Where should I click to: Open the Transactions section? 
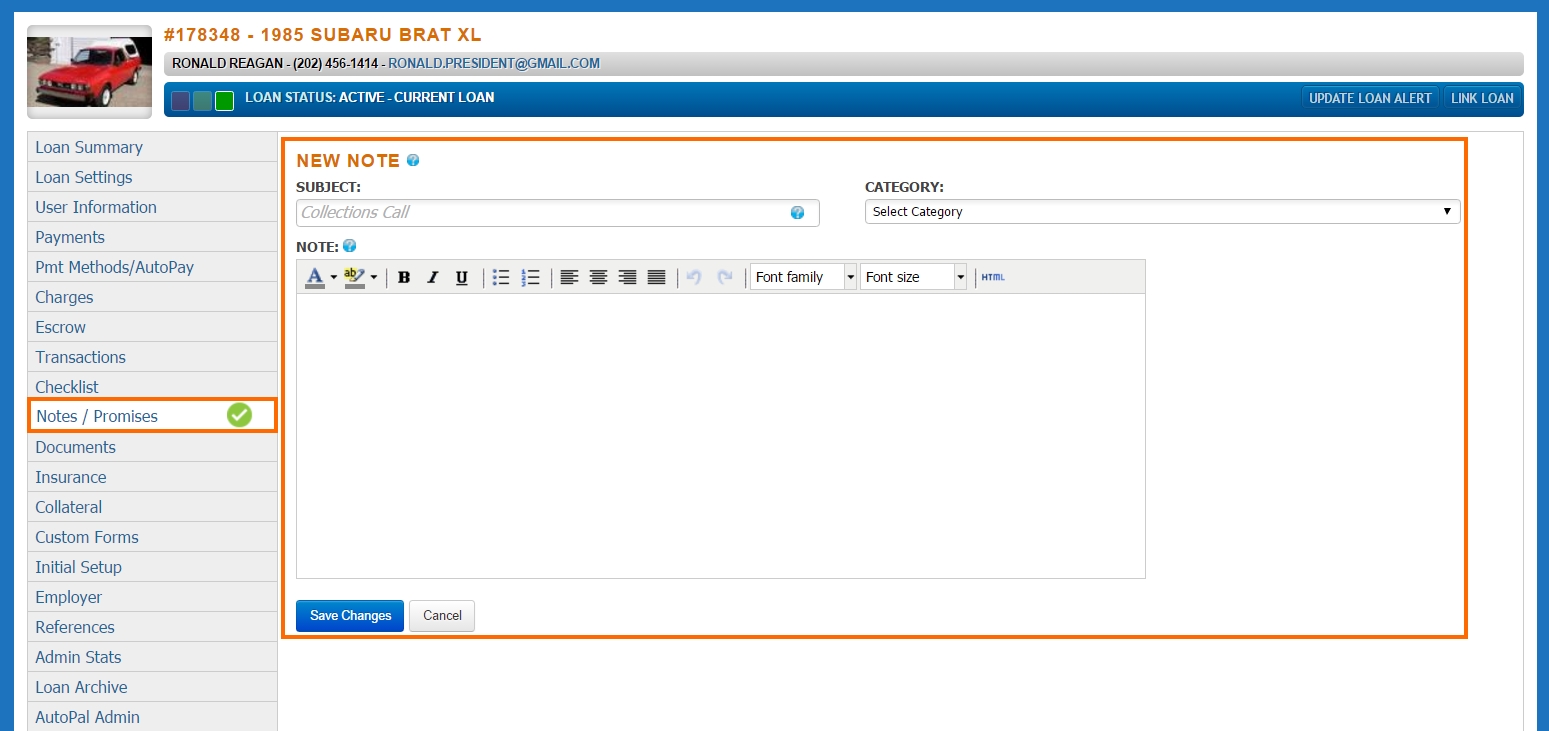click(x=152, y=357)
